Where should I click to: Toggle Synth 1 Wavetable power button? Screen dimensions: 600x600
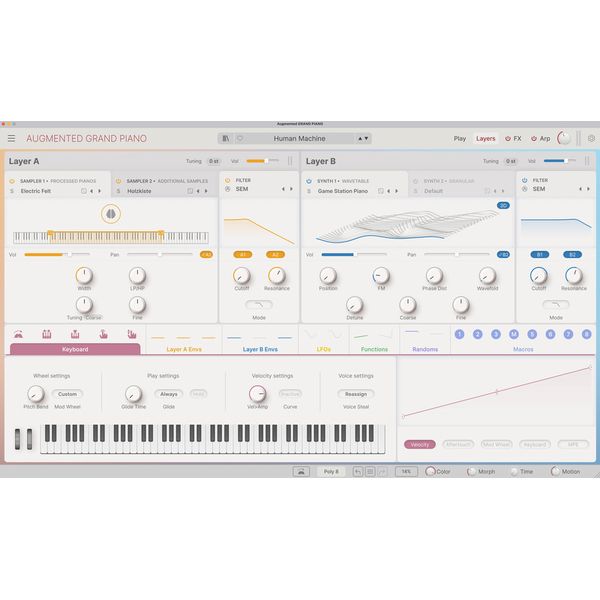pos(309,181)
